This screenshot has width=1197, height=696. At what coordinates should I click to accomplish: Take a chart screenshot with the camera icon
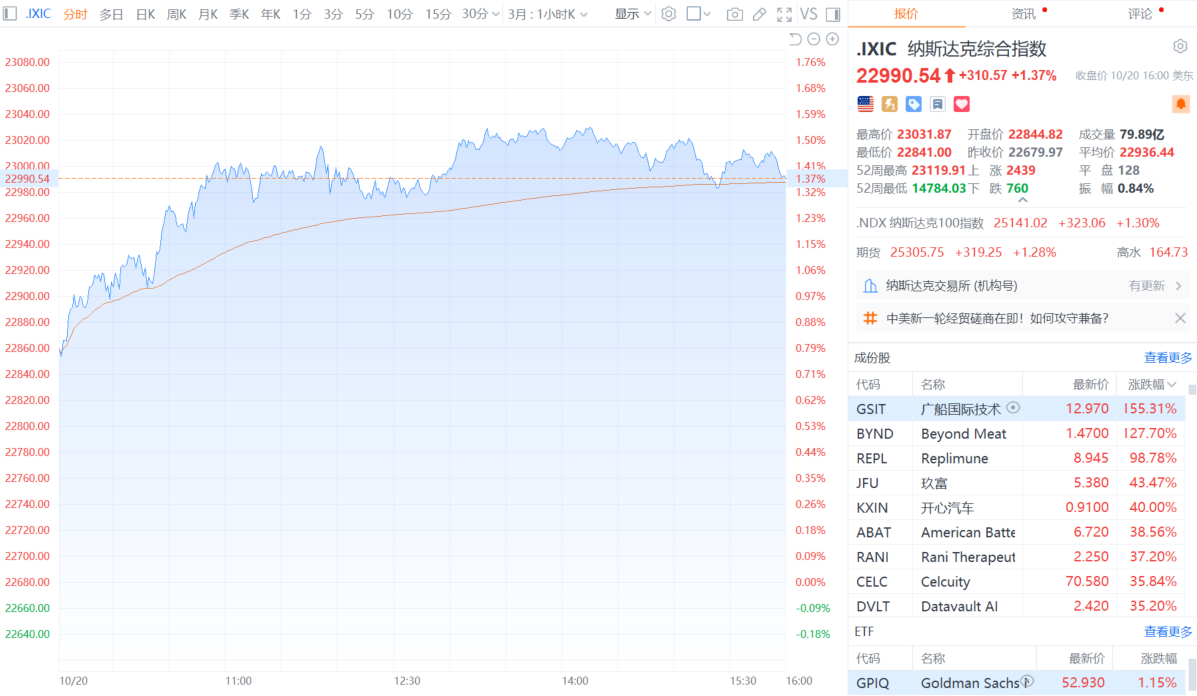[735, 14]
